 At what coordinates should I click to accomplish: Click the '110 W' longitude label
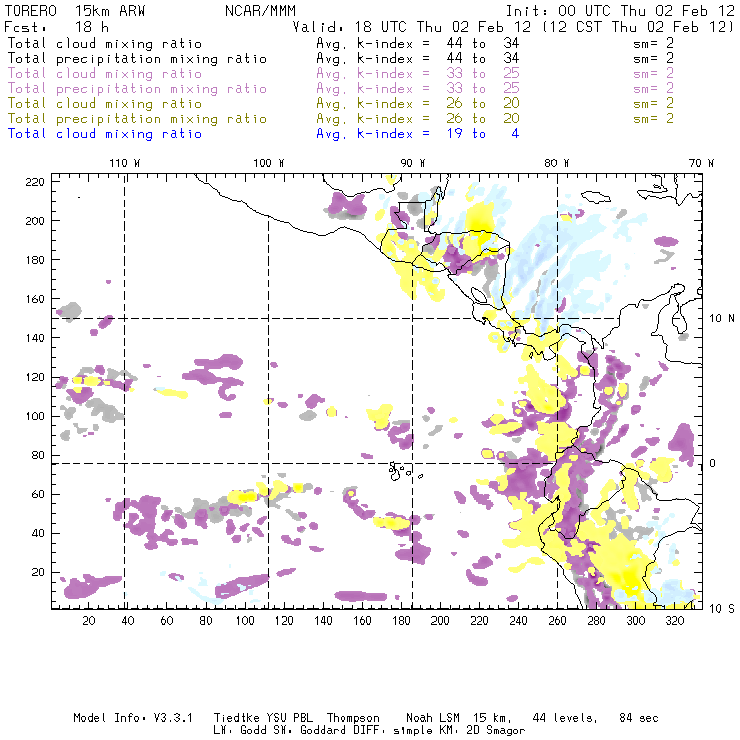pyautogui.click(x=125, y=163)
